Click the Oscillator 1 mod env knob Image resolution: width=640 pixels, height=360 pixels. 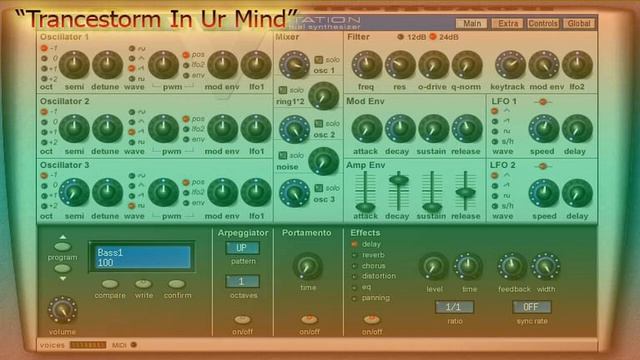click(222, 64)
